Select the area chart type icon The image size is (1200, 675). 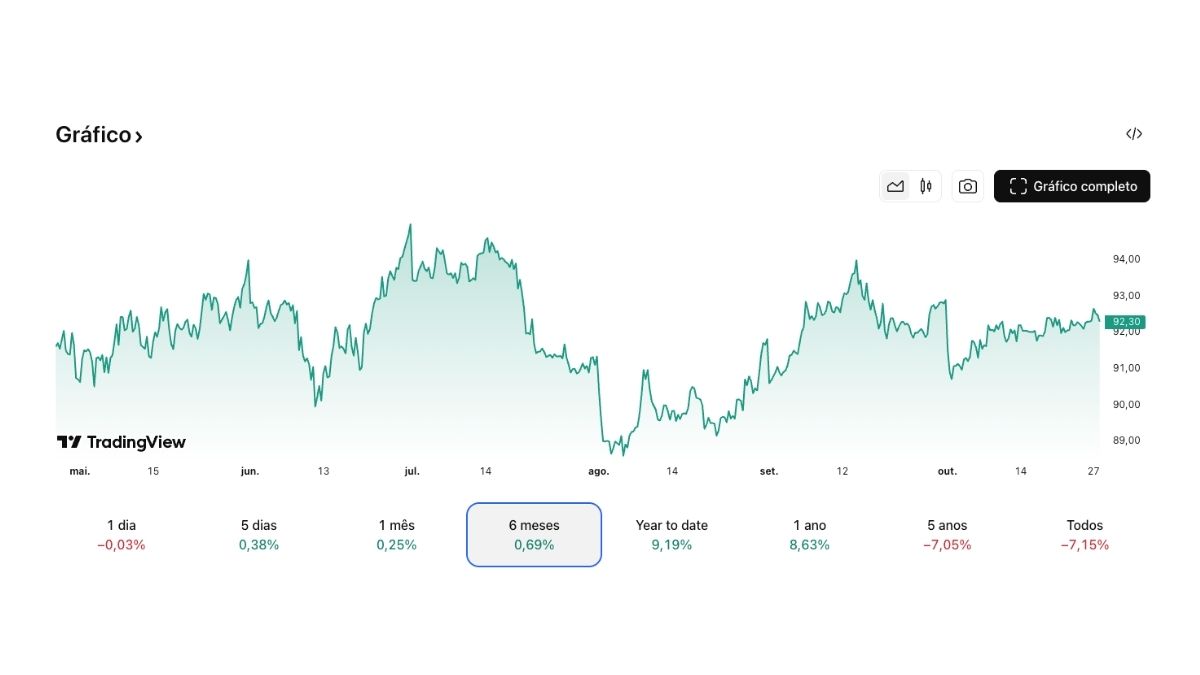click(895, 186)
